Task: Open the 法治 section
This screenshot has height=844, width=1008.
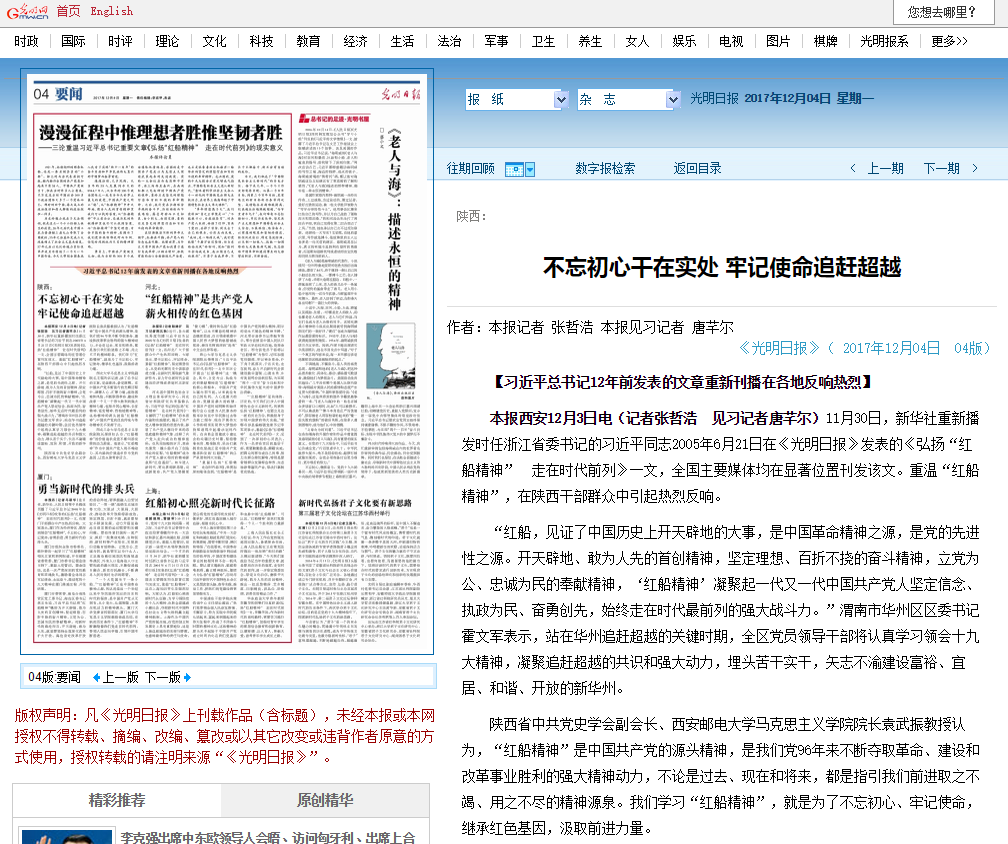Action: (x=449, y=41)
